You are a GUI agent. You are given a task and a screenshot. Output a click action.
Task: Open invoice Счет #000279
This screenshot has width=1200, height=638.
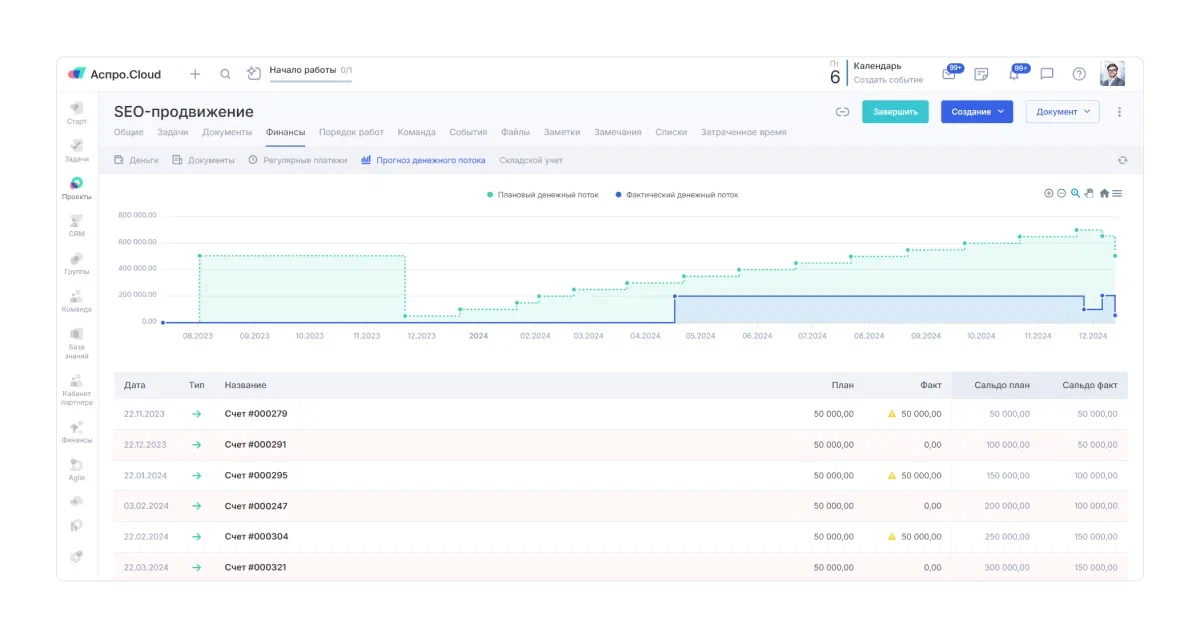coord(256,414)
